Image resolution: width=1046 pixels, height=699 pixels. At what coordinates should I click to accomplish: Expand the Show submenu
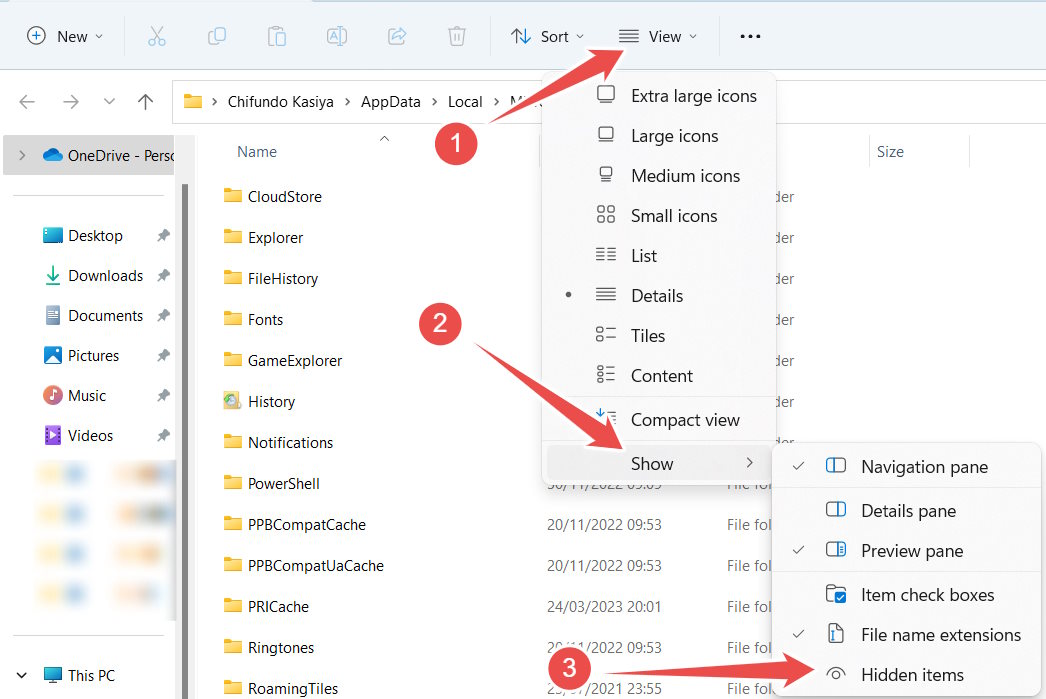coord(652,463)
